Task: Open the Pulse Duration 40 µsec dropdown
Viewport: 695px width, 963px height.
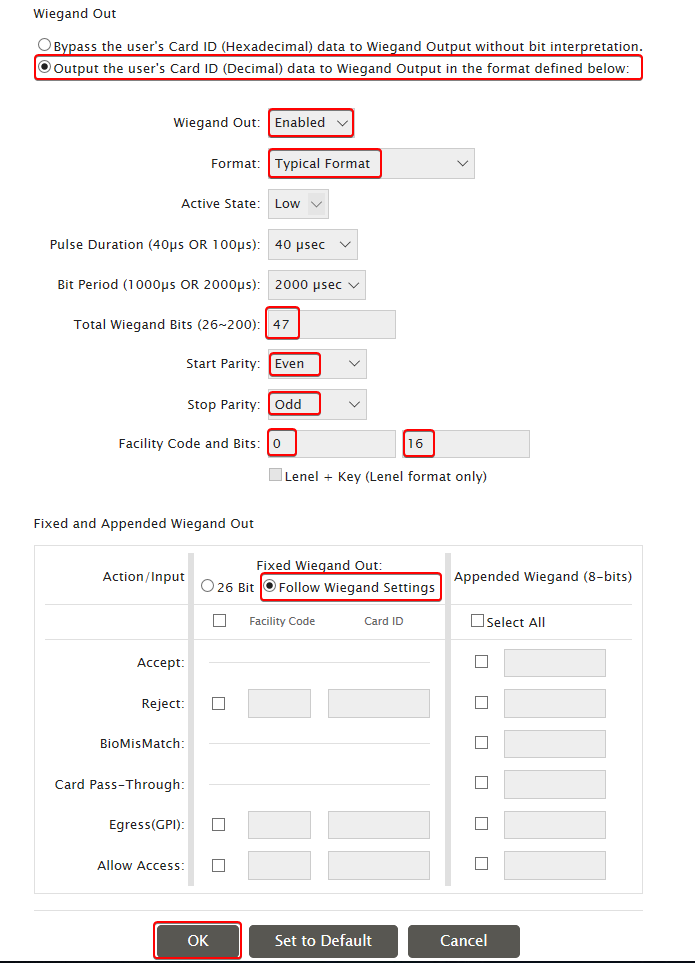Action: pyautogui.click(x=313, y=244)
